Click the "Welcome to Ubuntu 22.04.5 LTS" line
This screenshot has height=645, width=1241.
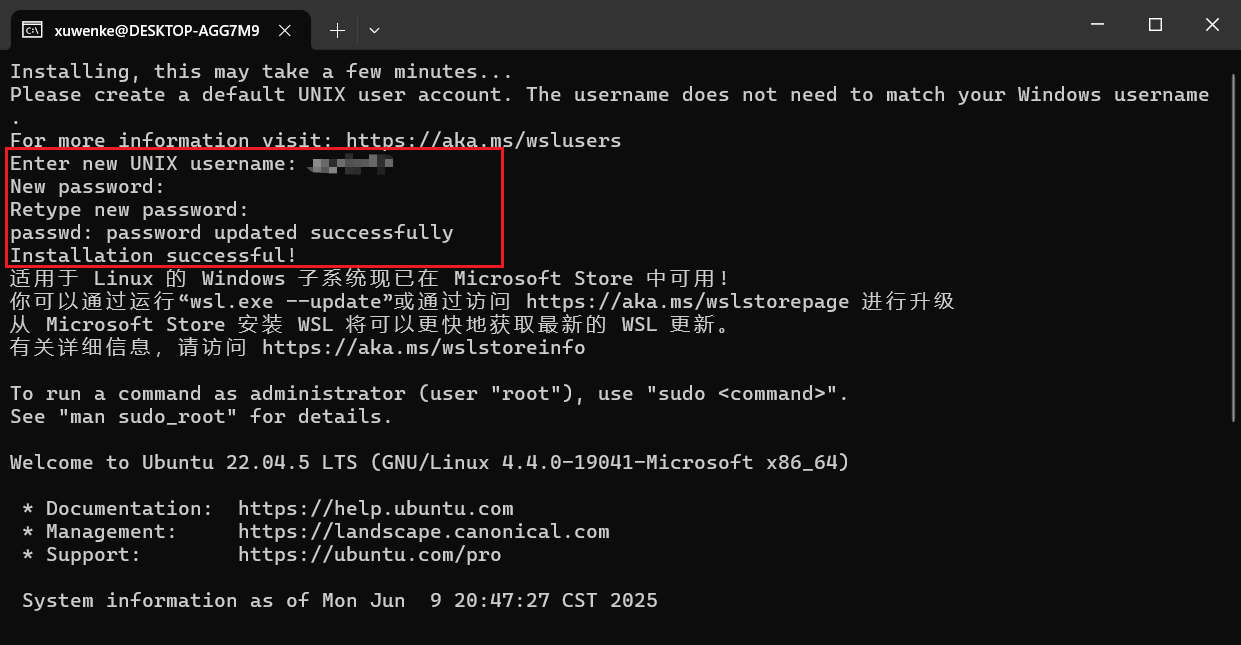tap(430, 463)
